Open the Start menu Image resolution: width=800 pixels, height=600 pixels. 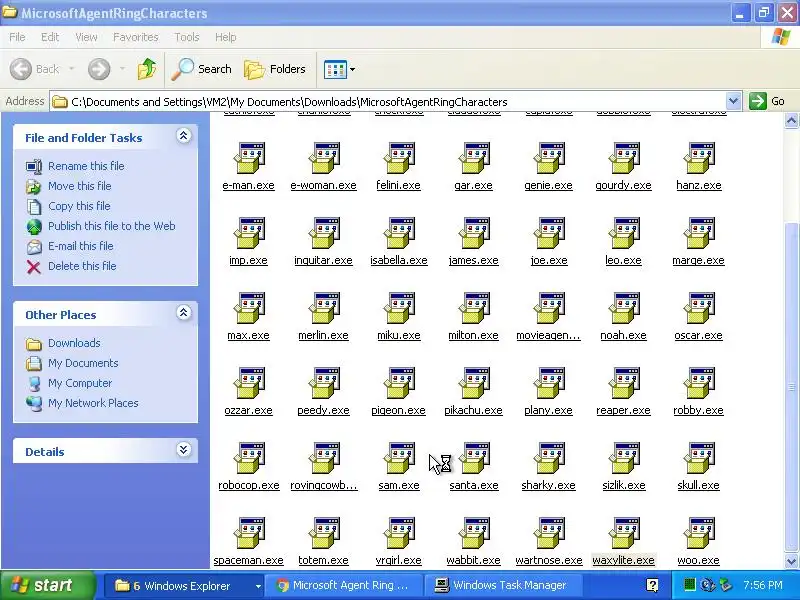click(47, 585)
